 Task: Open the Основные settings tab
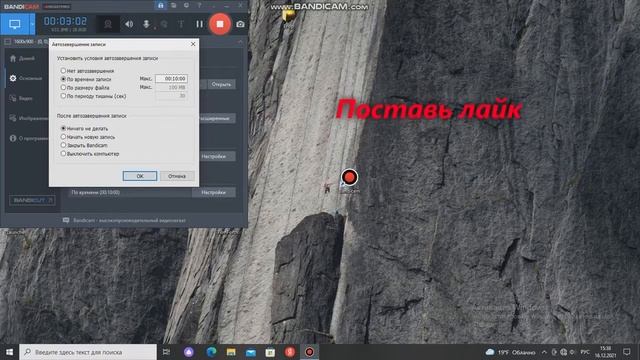tap(26, 78)
